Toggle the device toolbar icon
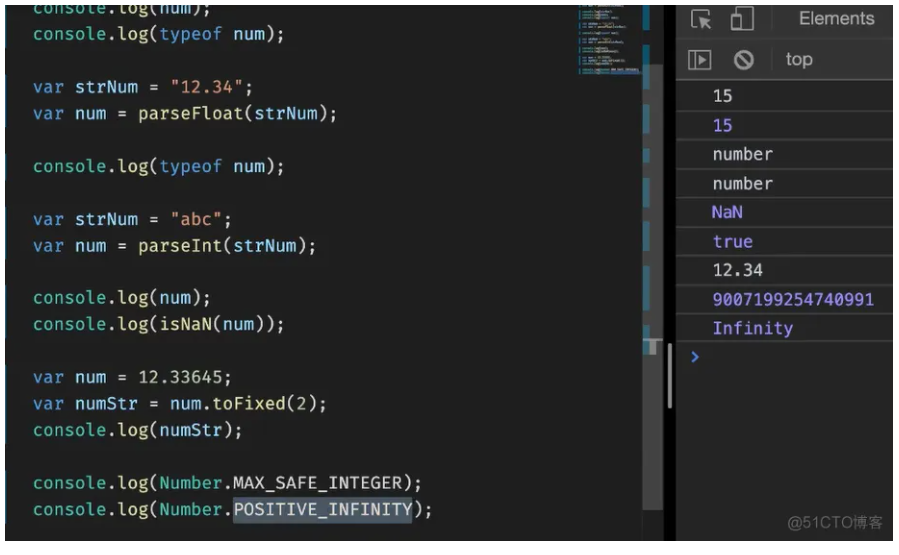The image size is (899, 555). 742,19
